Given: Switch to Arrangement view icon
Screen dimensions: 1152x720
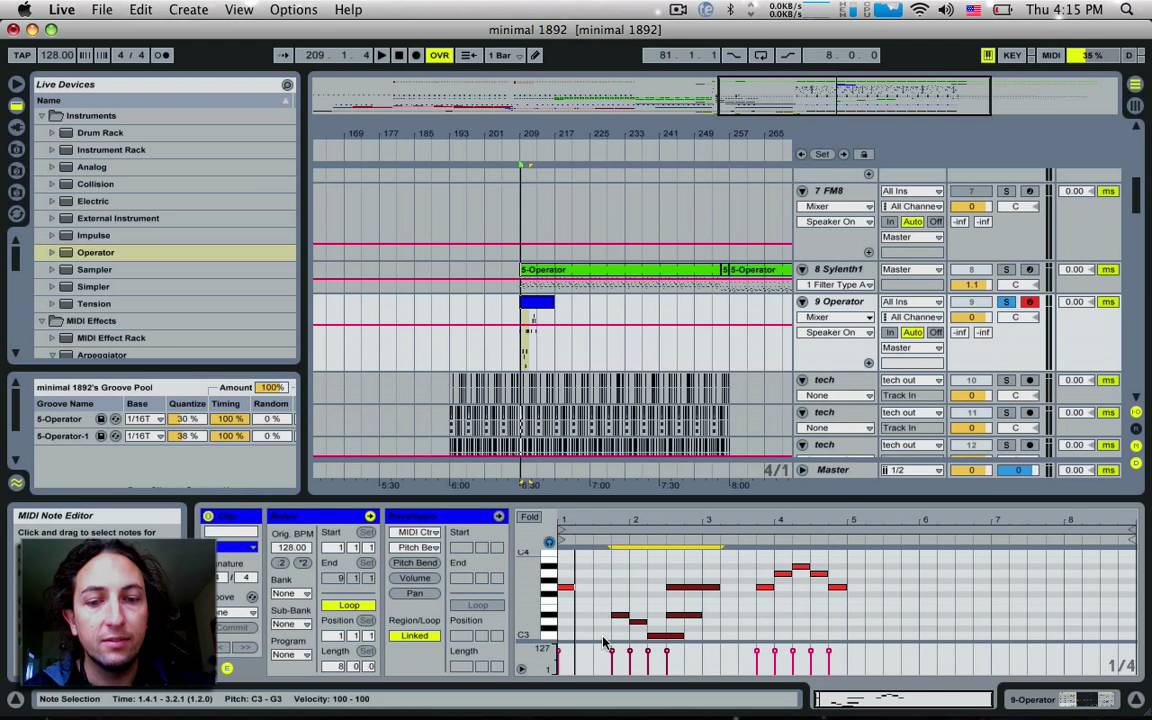Looking at the screenshot, I should (1135, 84).
